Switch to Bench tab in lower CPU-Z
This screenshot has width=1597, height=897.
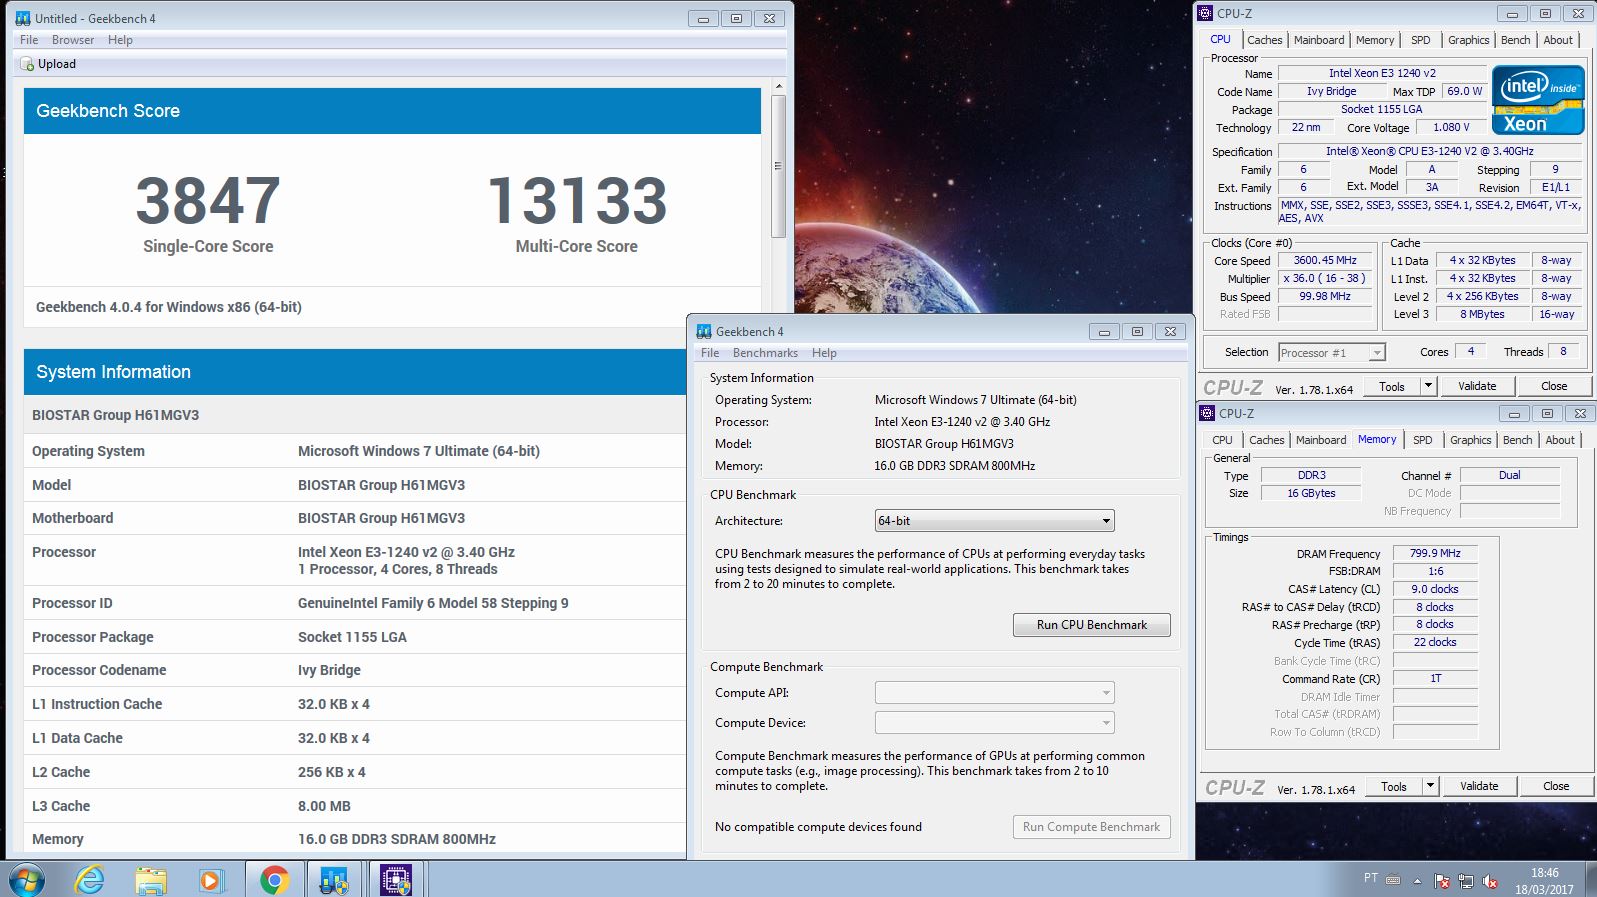pos(1517,440)
